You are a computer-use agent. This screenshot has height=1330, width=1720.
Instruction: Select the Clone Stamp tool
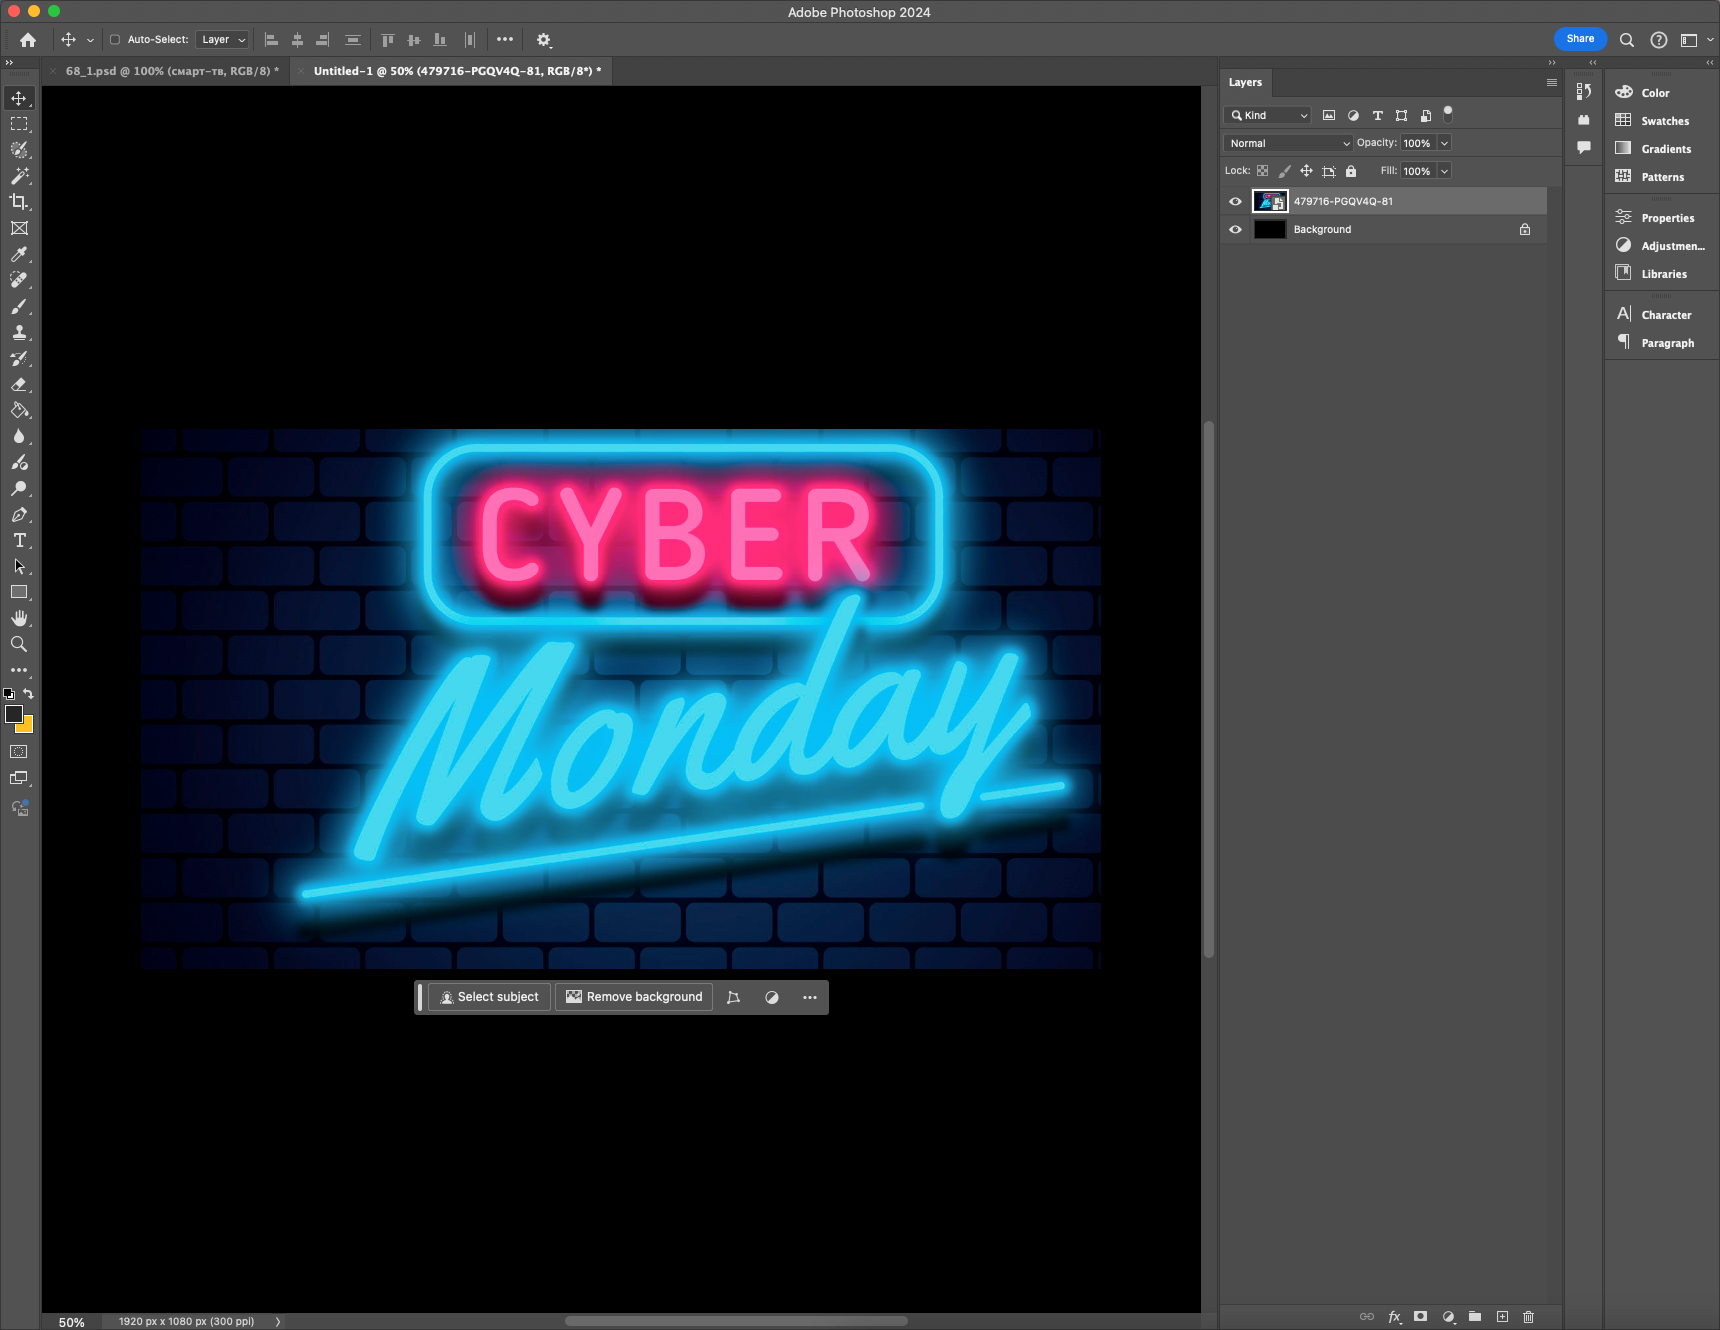pyautogui.click(x=19, y=332)
